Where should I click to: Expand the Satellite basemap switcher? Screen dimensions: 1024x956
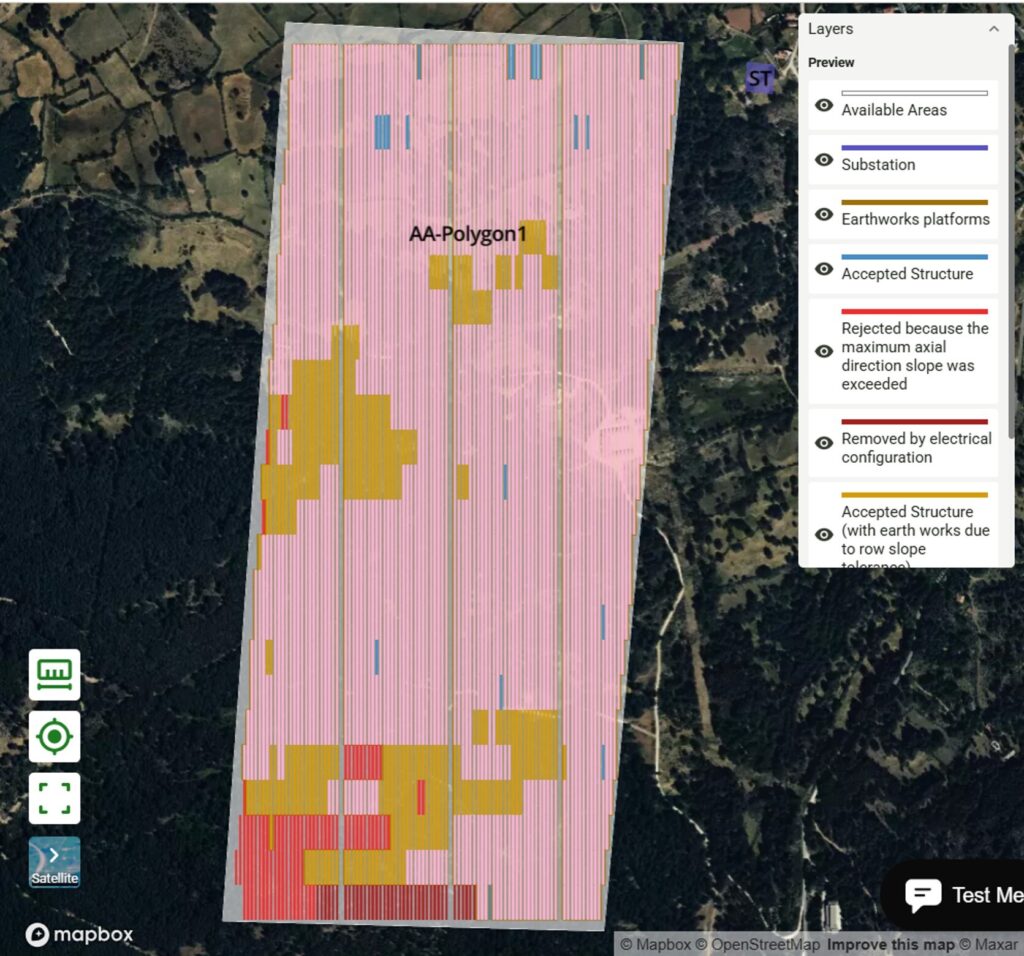(x=54, y=862)
